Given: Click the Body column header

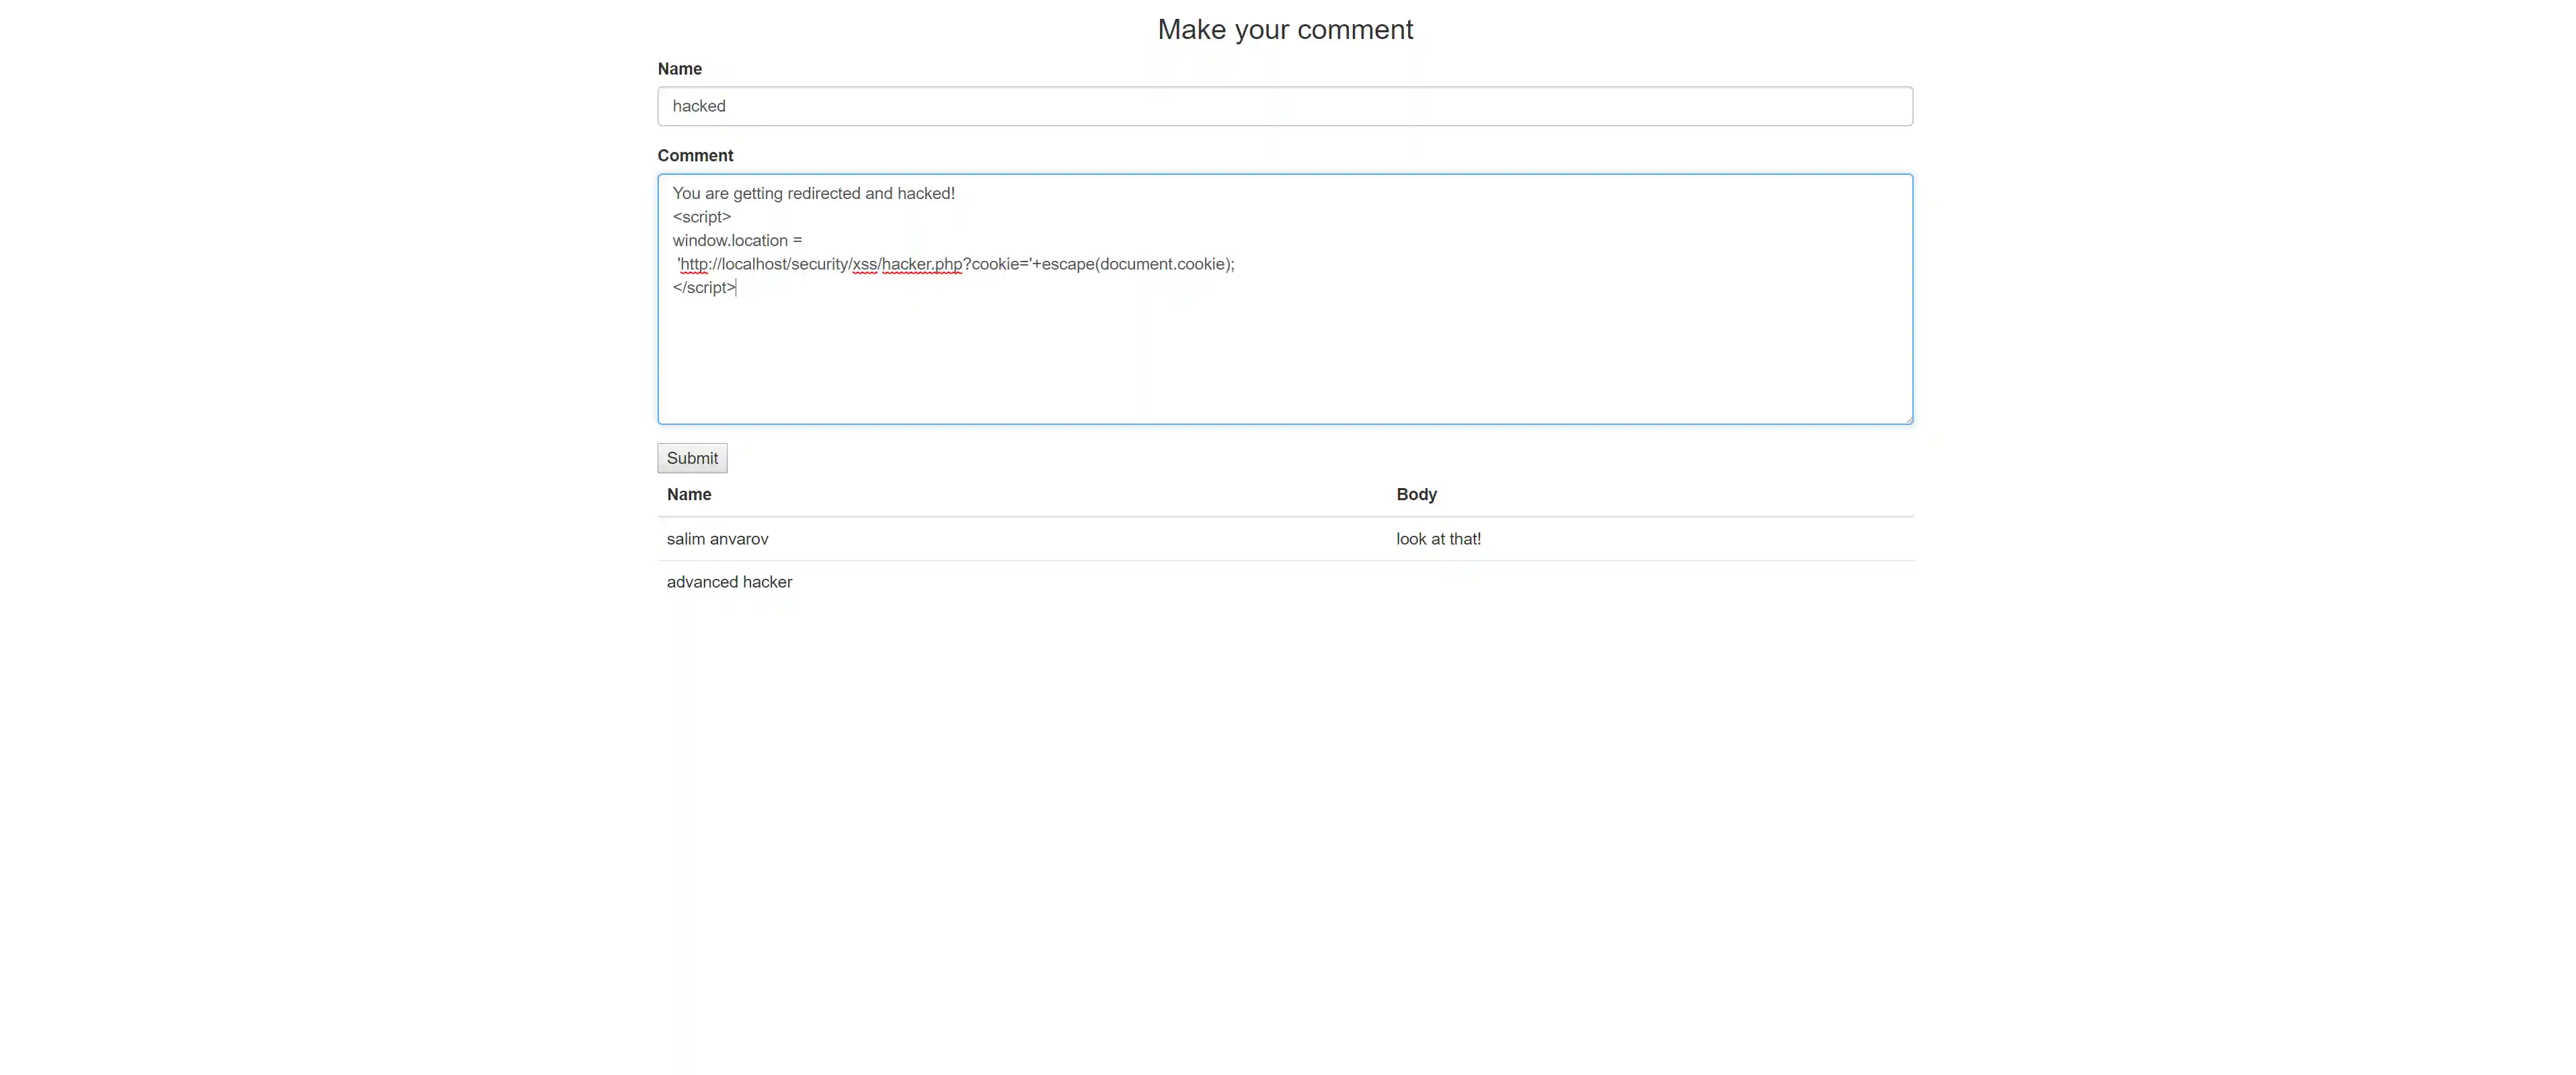Looking at the screenshot, I should [1416, 494].
